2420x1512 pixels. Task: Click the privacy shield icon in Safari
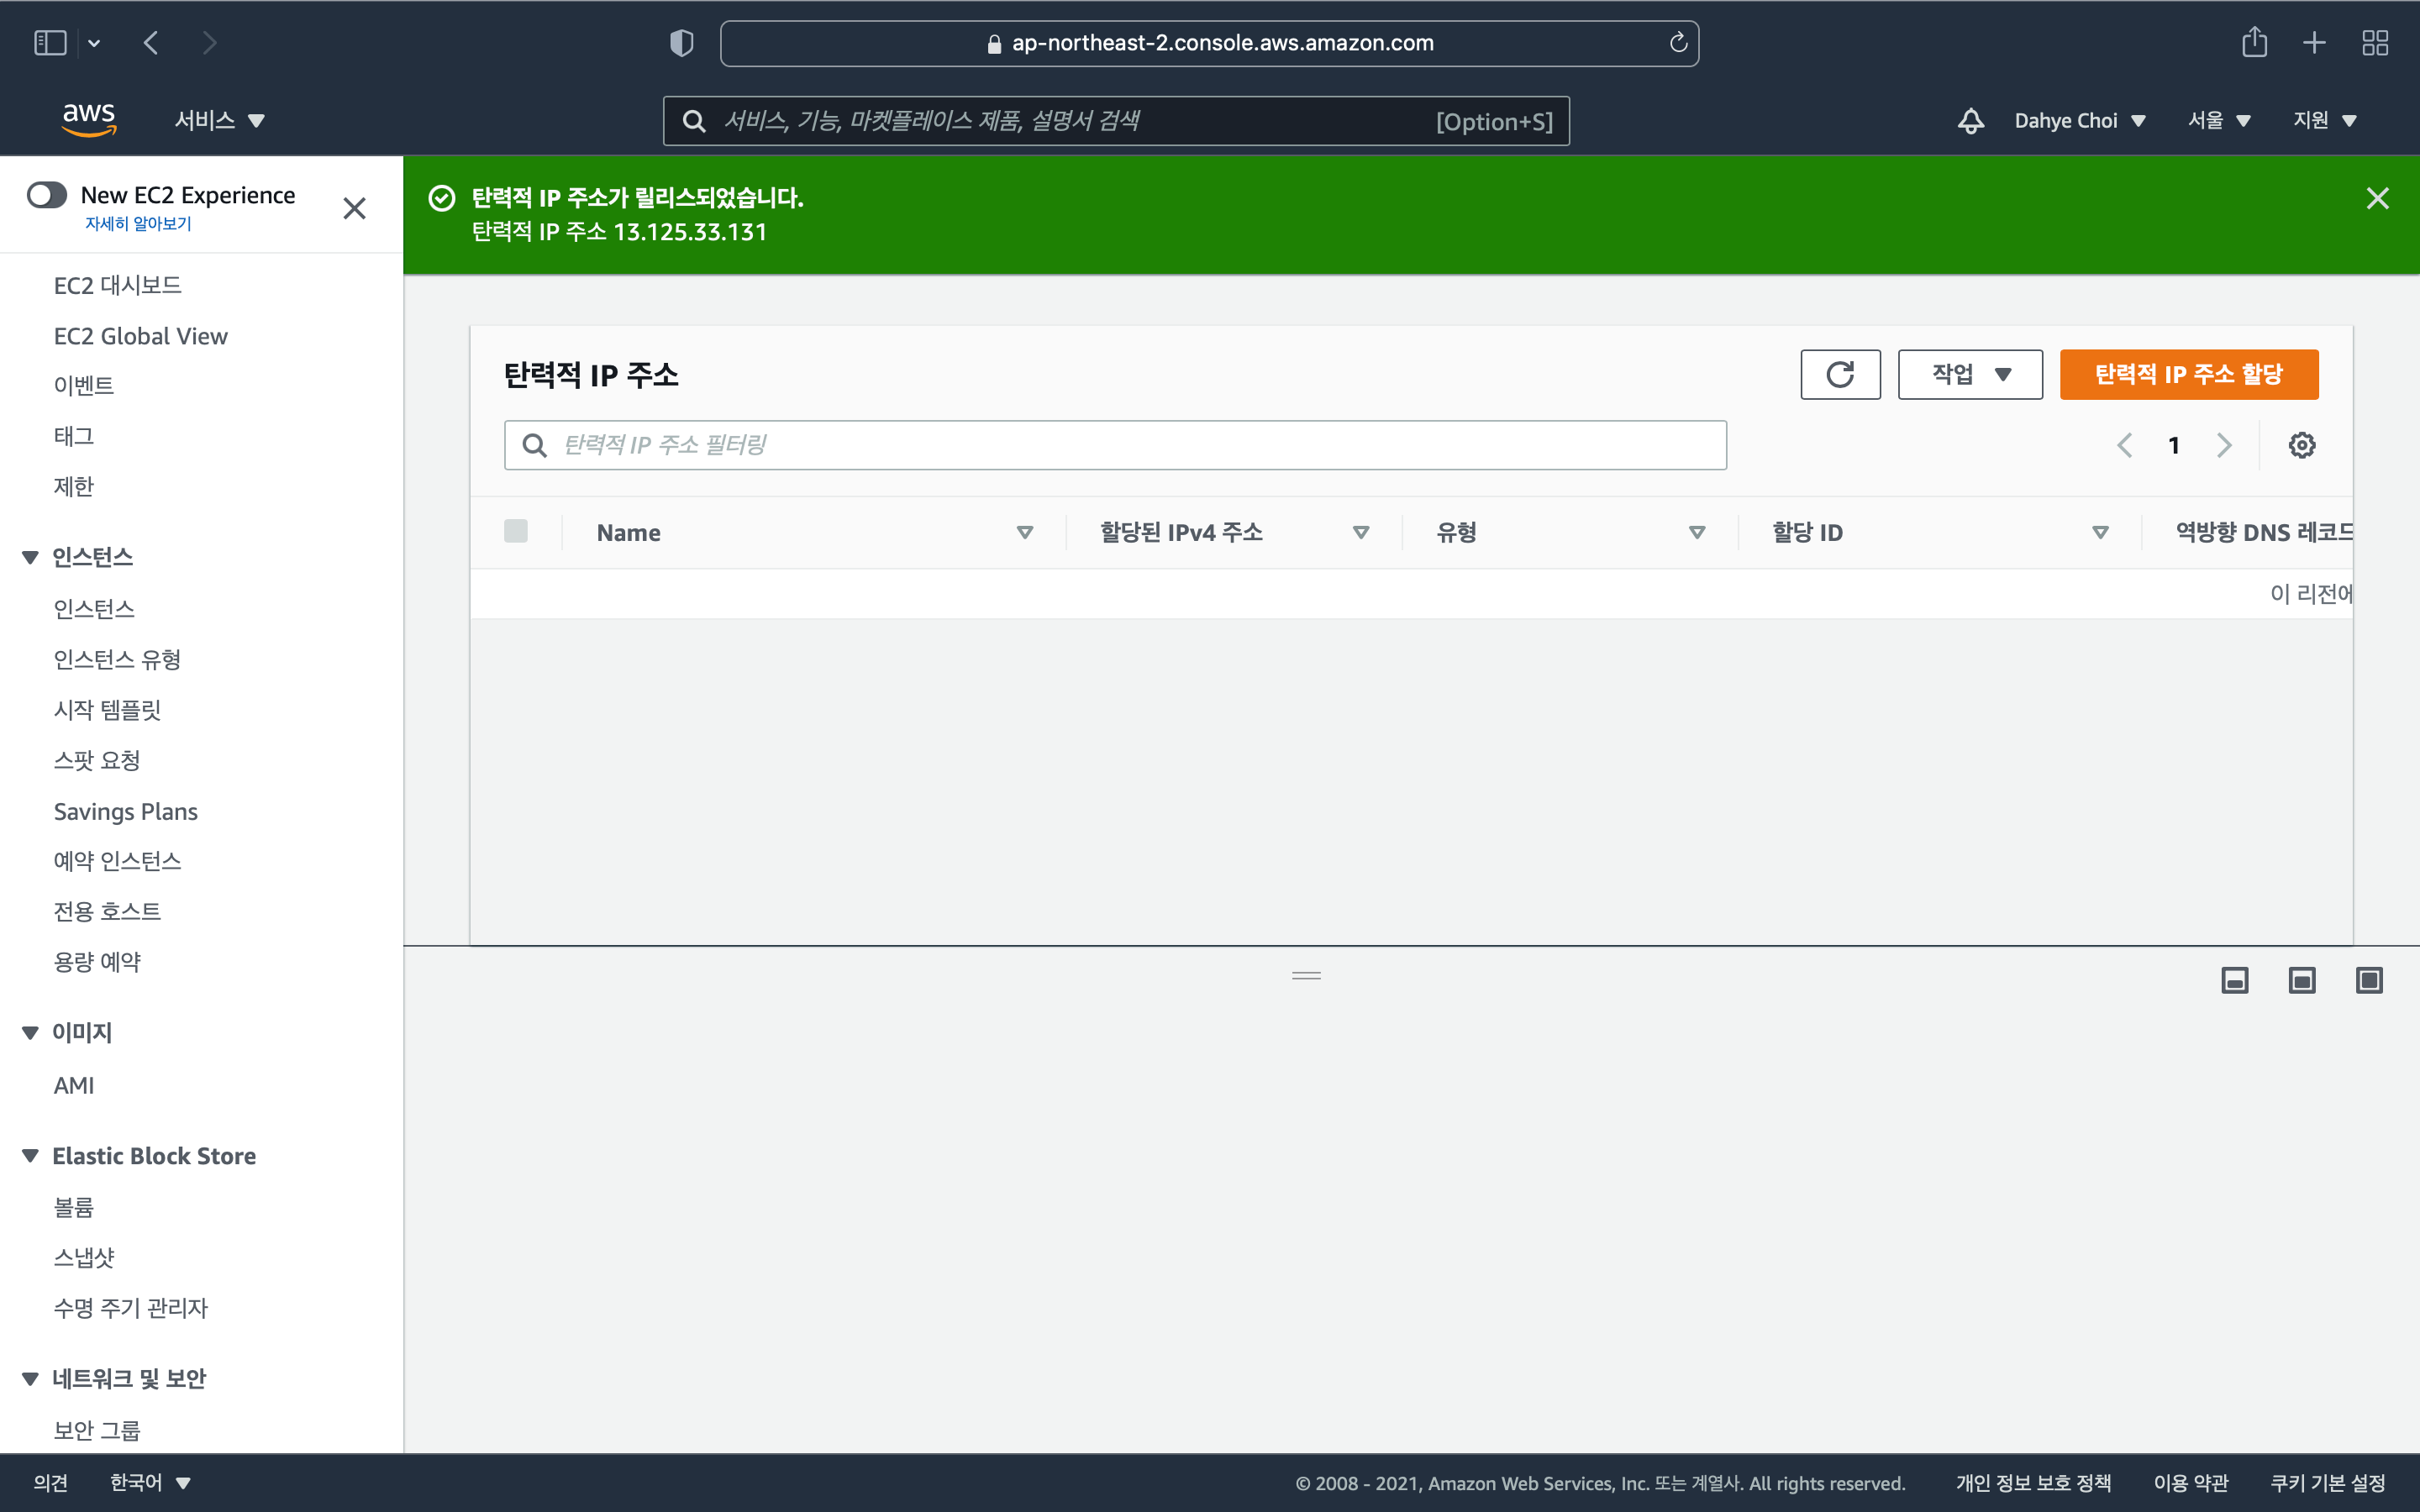[681, 43]
